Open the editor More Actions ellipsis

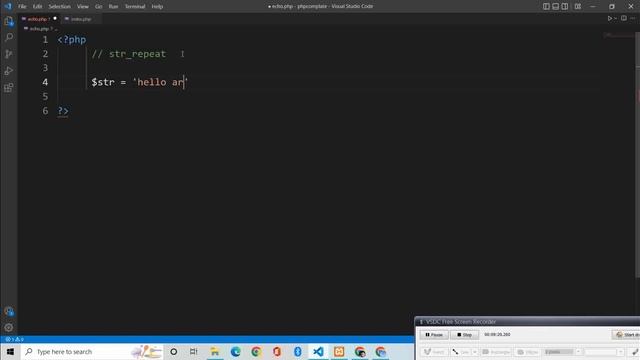tap(633, 18)
